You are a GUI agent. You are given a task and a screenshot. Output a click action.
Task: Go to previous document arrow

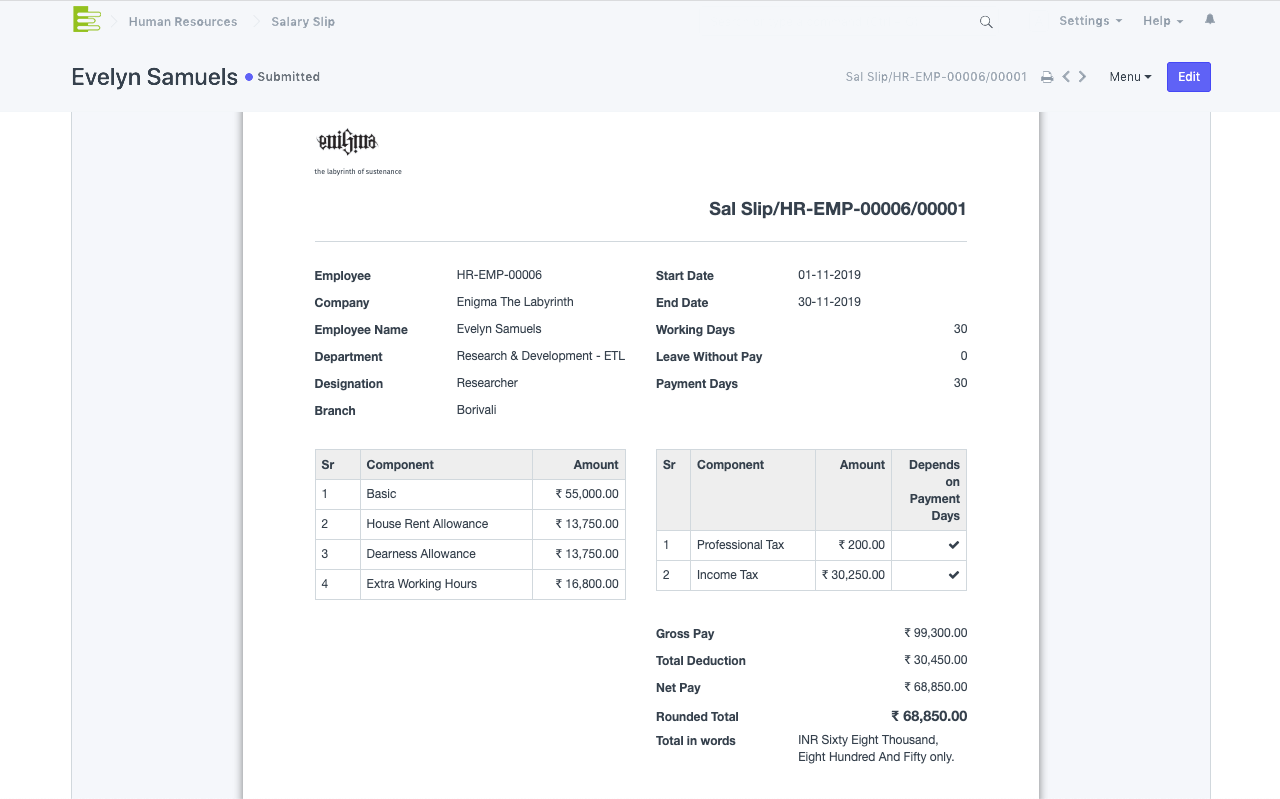coord(1066,77)
